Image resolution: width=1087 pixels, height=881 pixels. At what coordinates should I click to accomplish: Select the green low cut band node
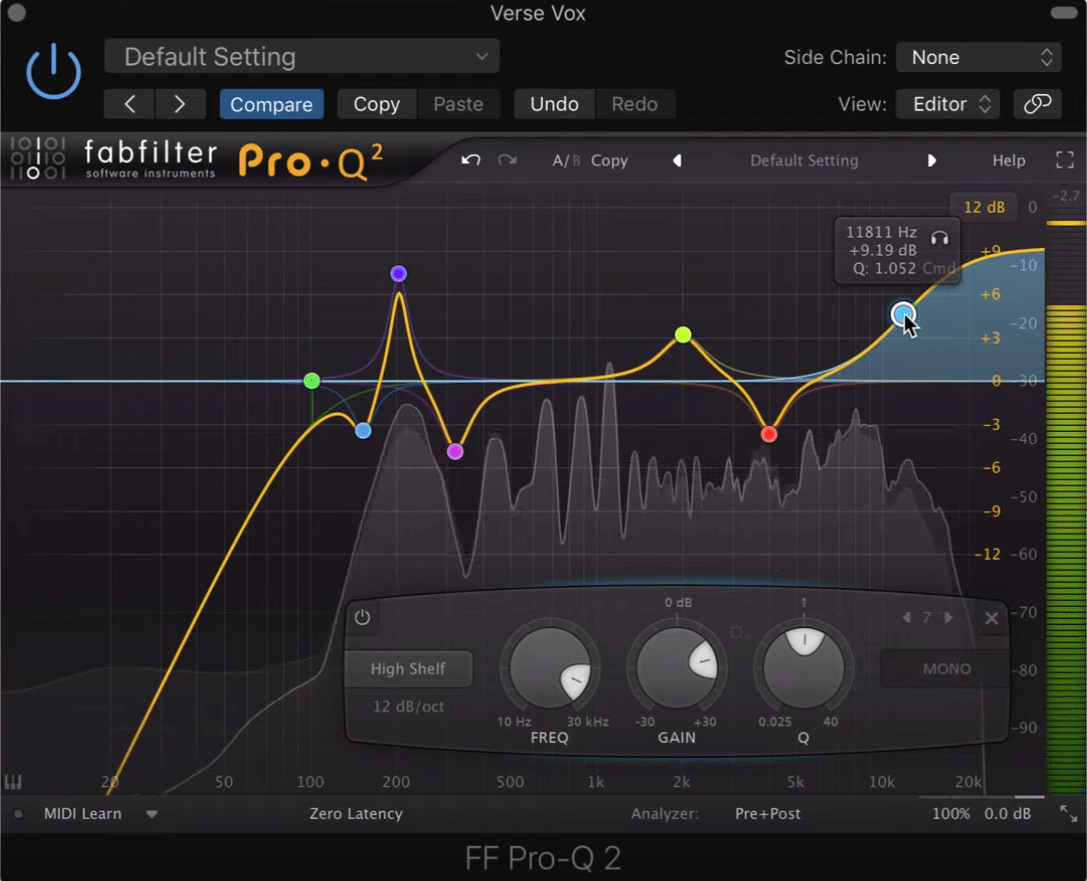tap(312, 381)
